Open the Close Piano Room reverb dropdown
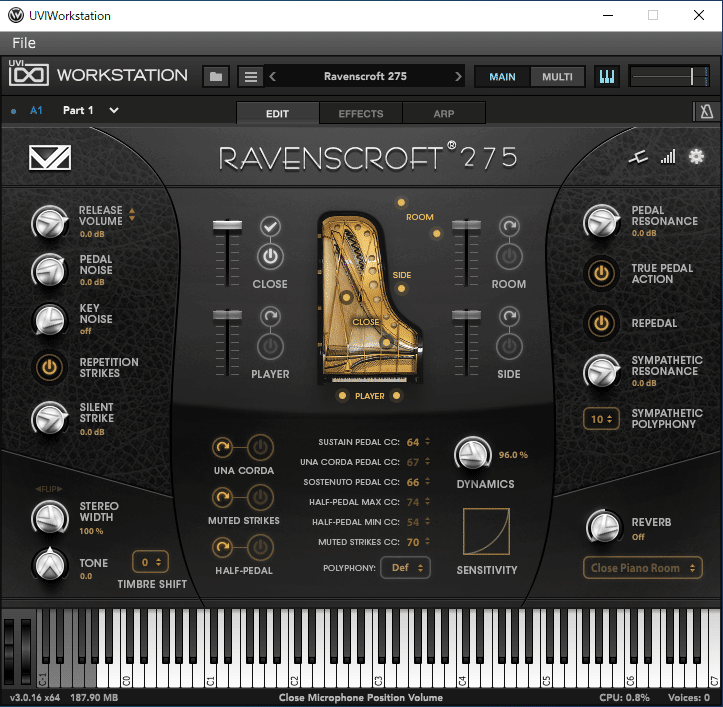Image resolution: width=723 pixels, height=707 pixels. tap(643, 568)
